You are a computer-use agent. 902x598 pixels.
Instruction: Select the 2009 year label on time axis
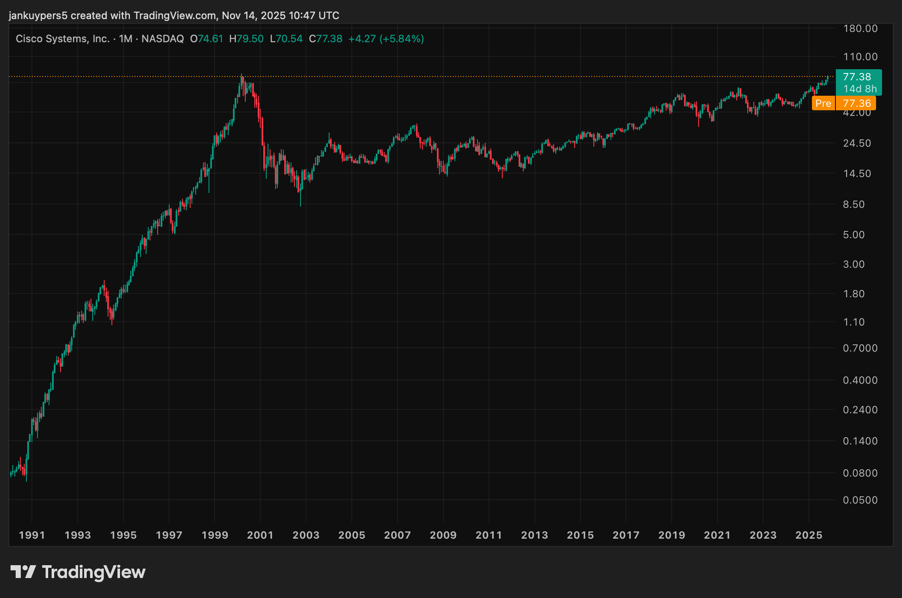click(x=443, y=535)
